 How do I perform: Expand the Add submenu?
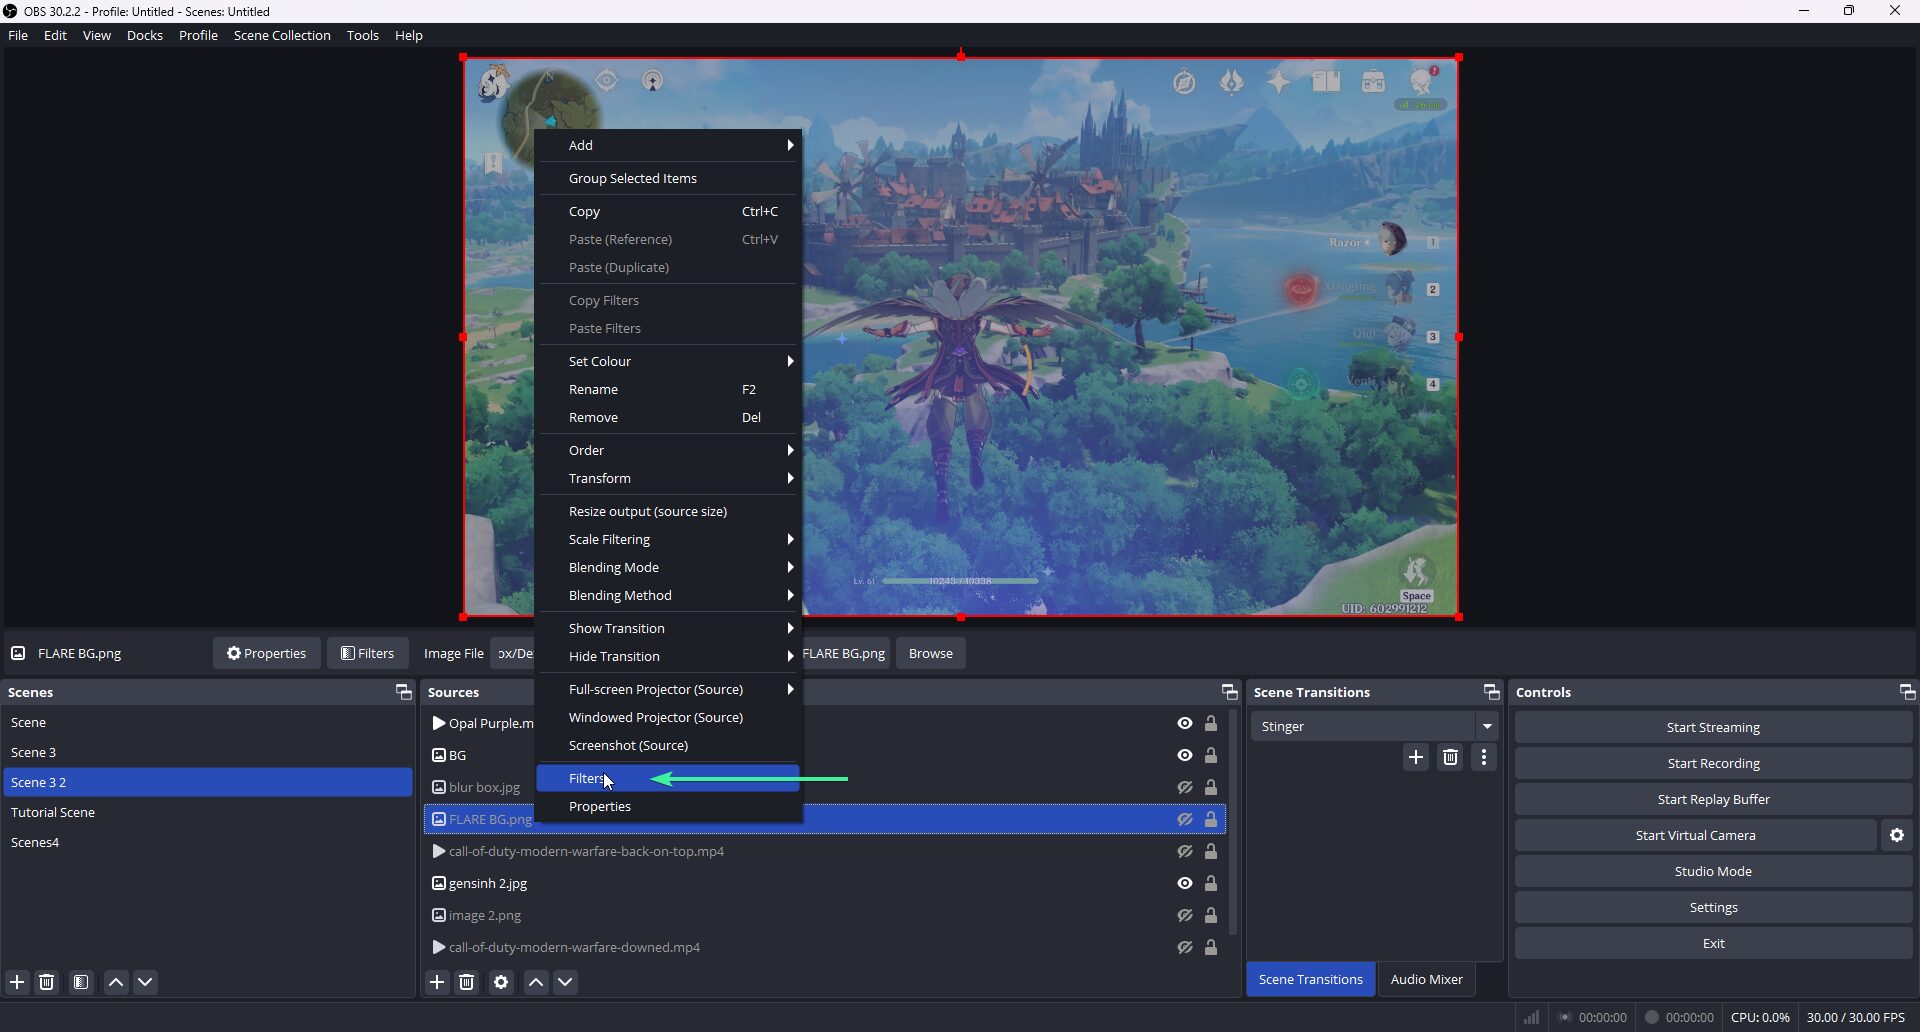pos(669,145)
